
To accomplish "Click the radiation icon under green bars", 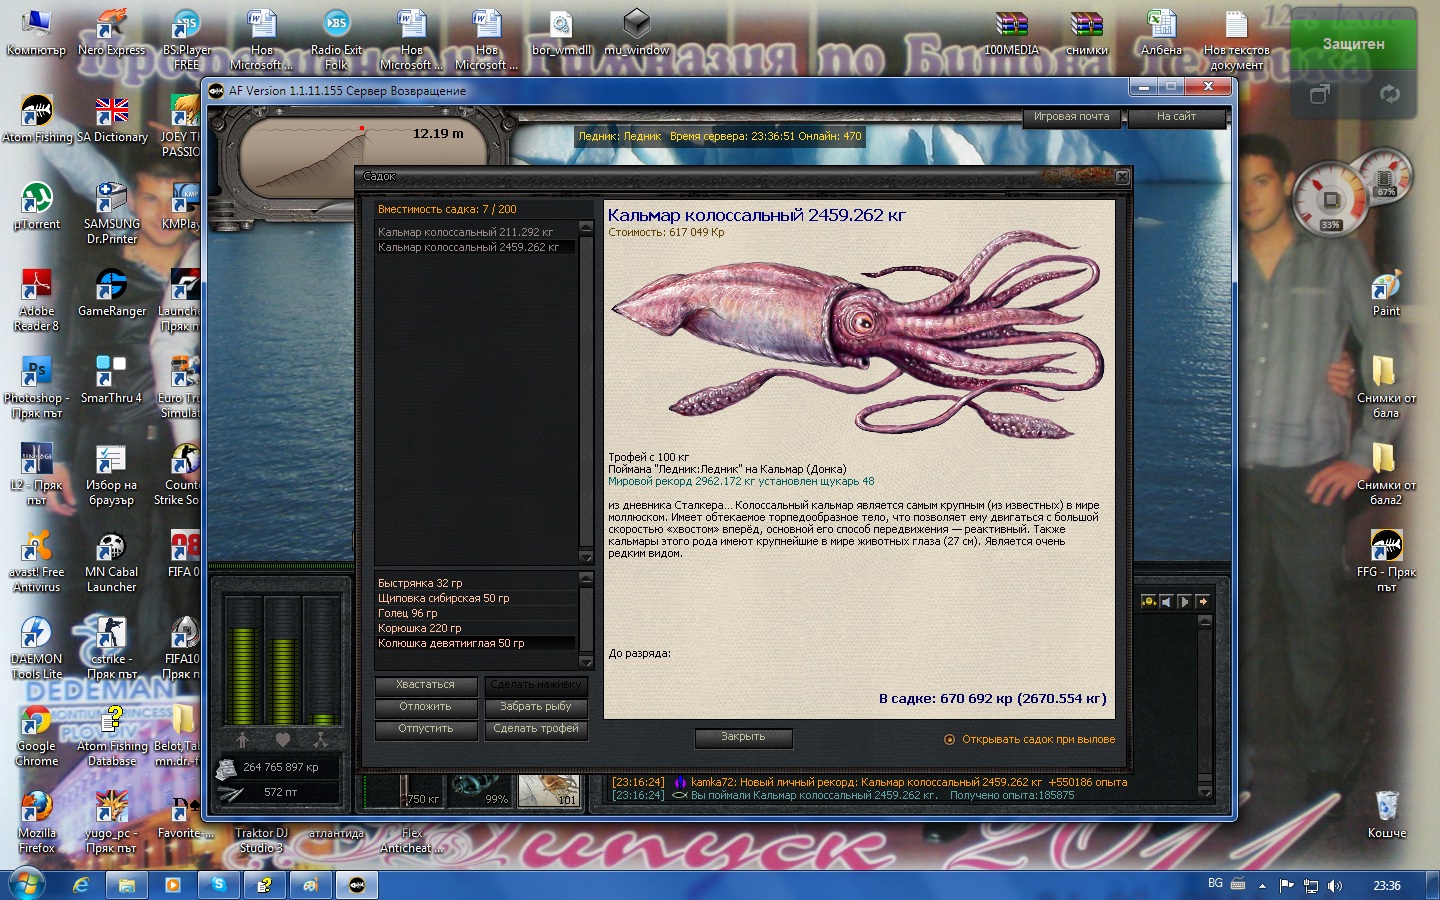I will click(x=320, y=740).
